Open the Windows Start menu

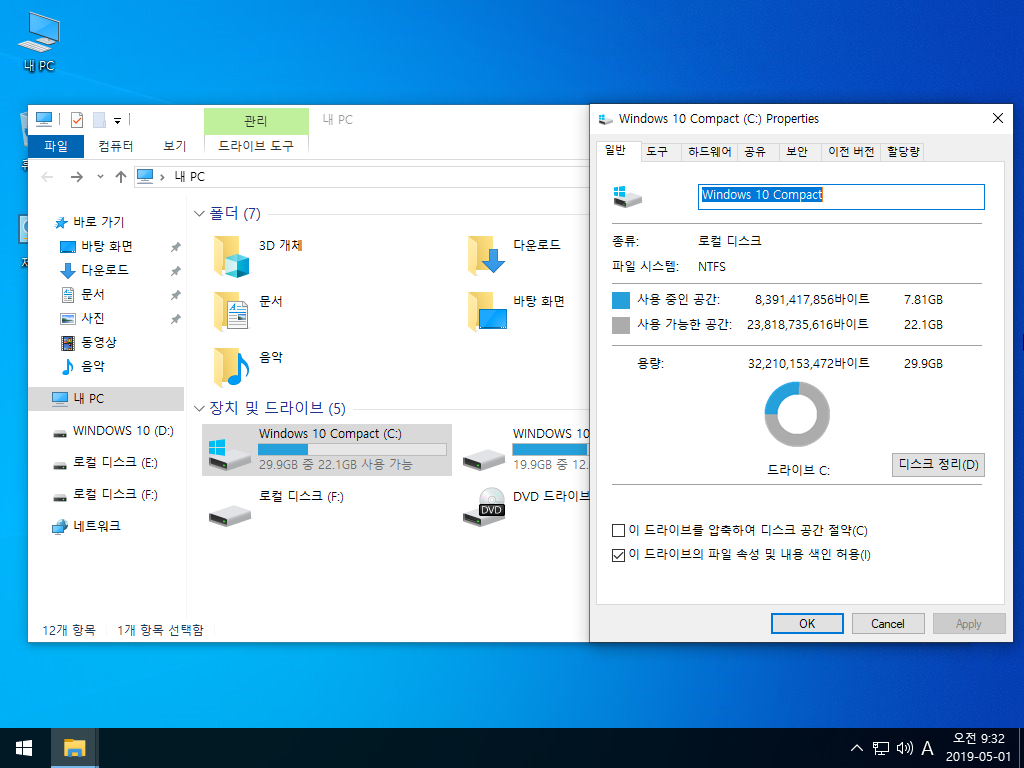[x=24, y=748]
